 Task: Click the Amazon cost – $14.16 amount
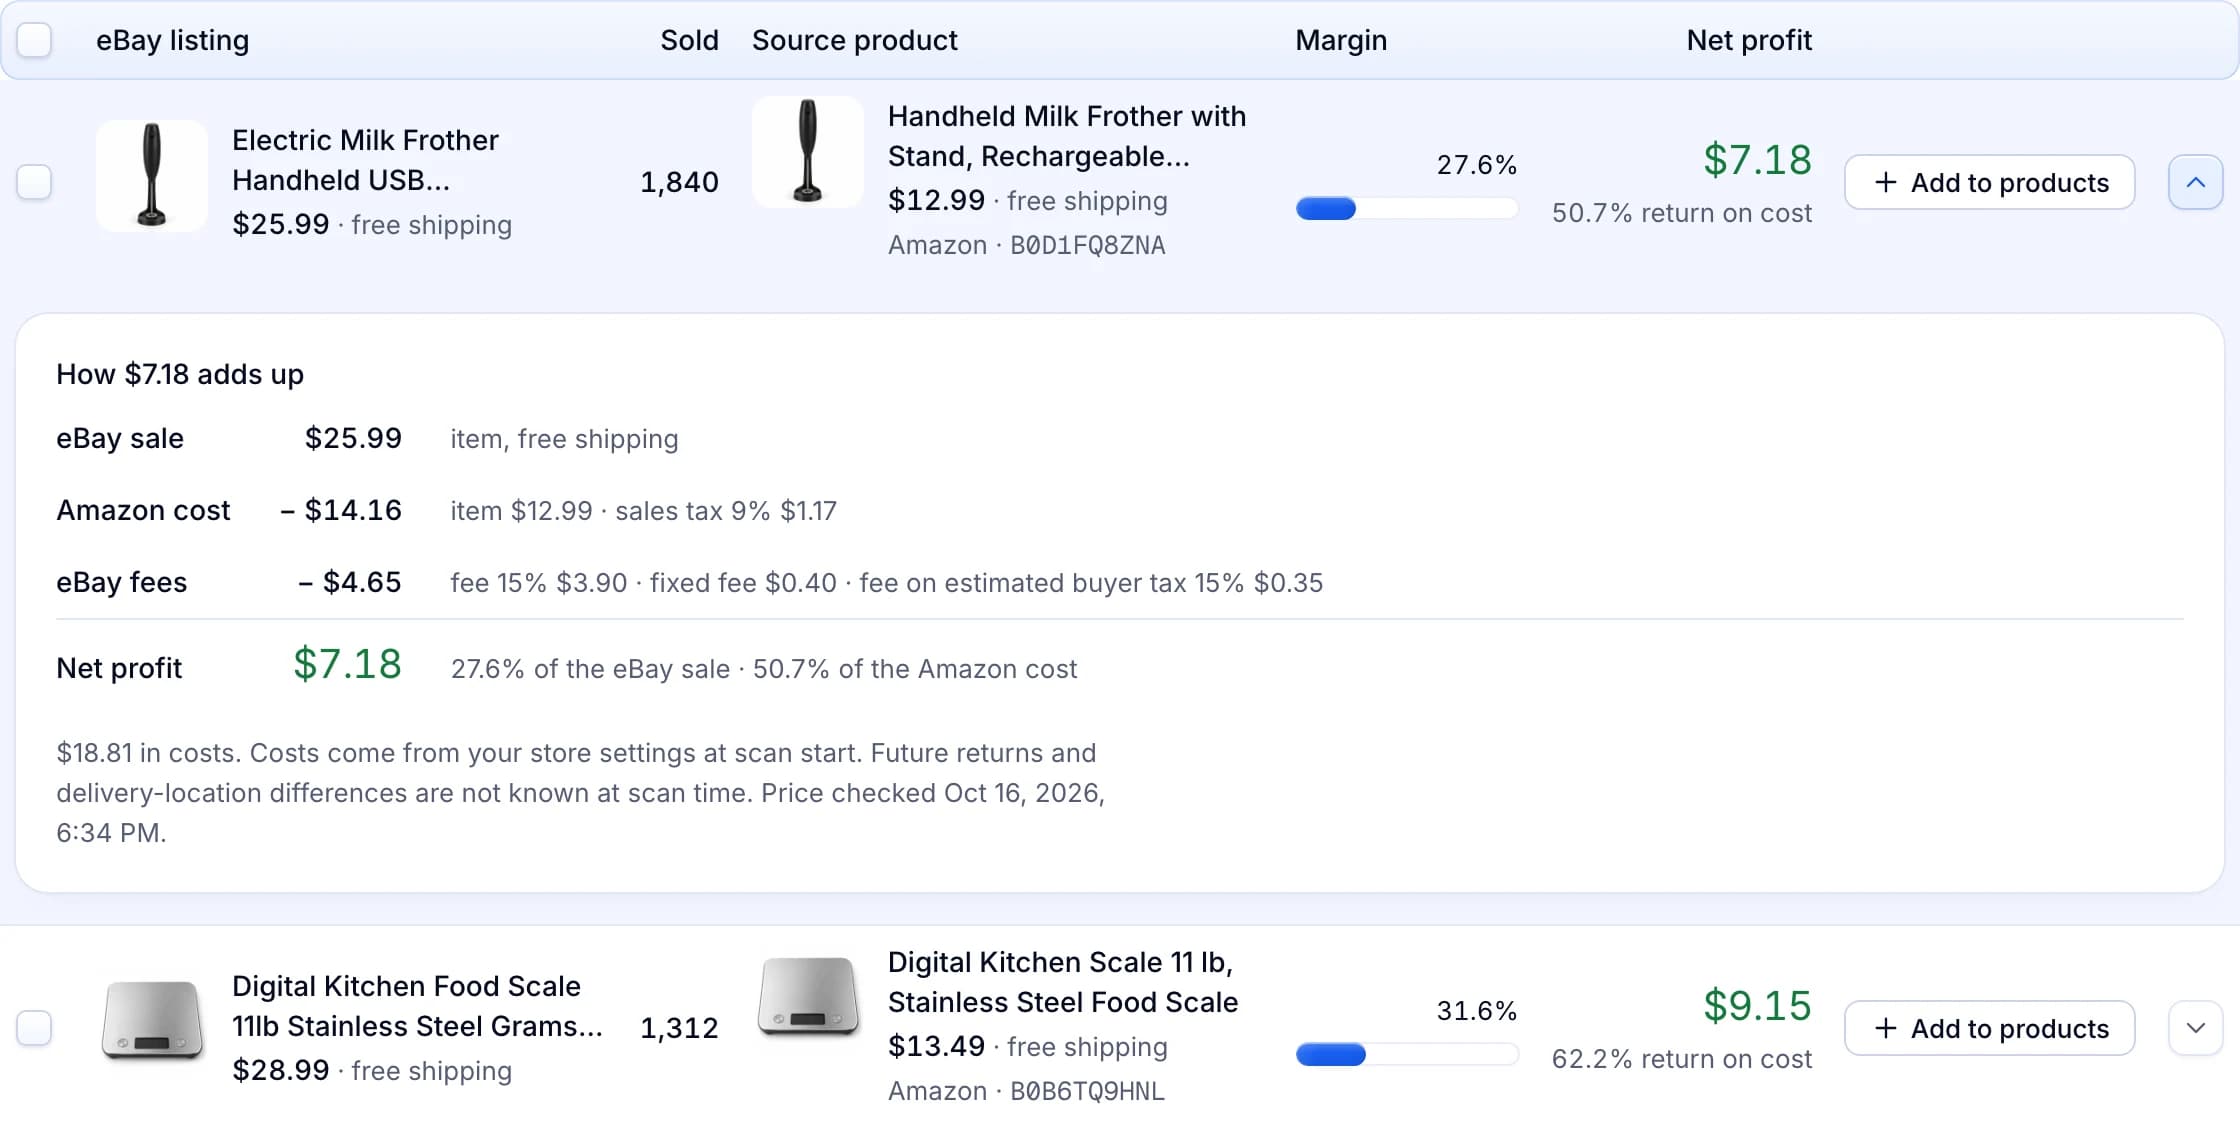click(341, 510)
